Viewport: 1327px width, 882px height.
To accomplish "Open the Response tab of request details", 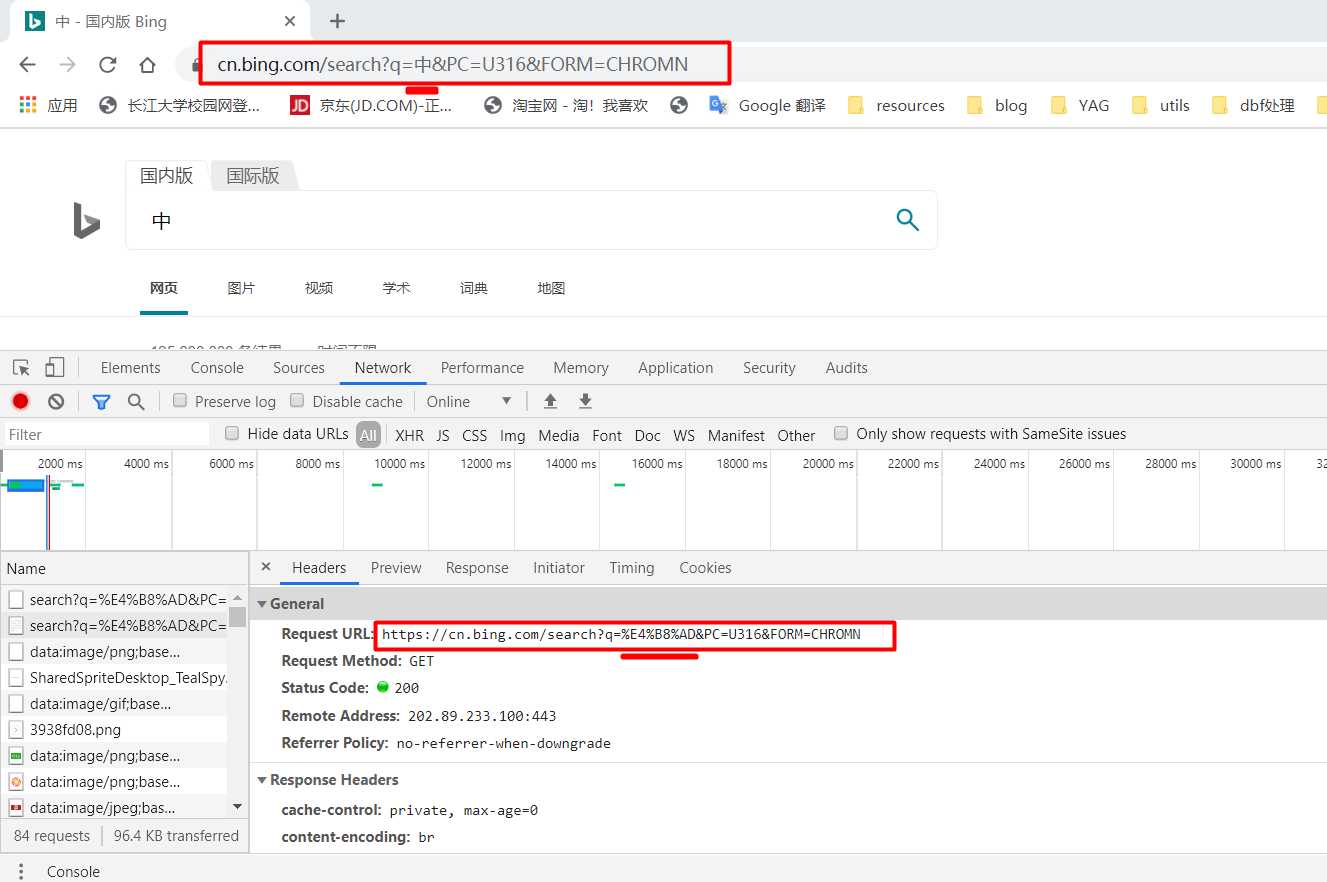I will [477, 567].
